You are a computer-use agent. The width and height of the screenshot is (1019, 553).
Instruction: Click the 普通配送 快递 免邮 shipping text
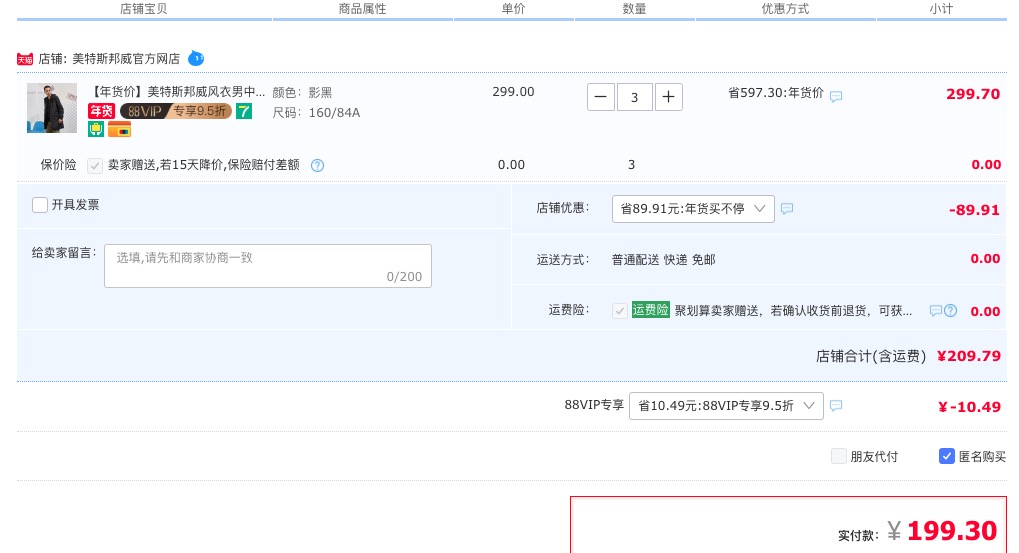[664, 260]
